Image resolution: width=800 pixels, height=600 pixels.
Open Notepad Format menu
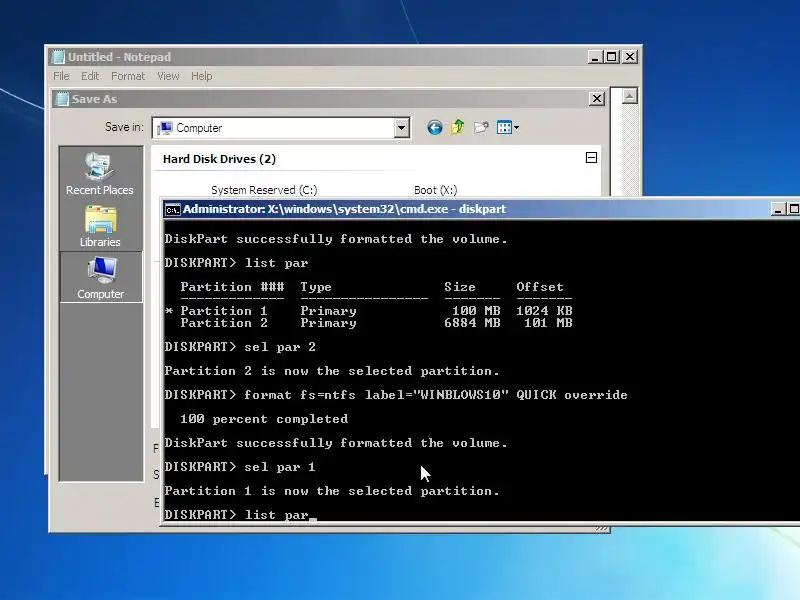tap(128, 76)
